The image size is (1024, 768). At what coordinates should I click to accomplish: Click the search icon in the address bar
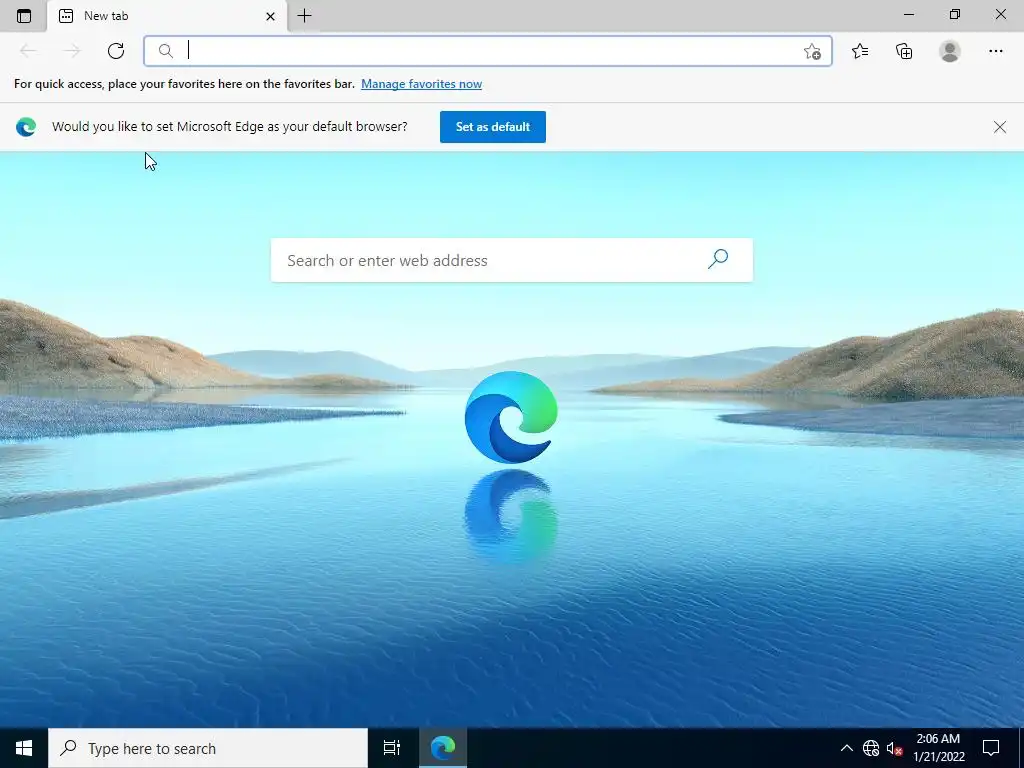pos(166,51)
